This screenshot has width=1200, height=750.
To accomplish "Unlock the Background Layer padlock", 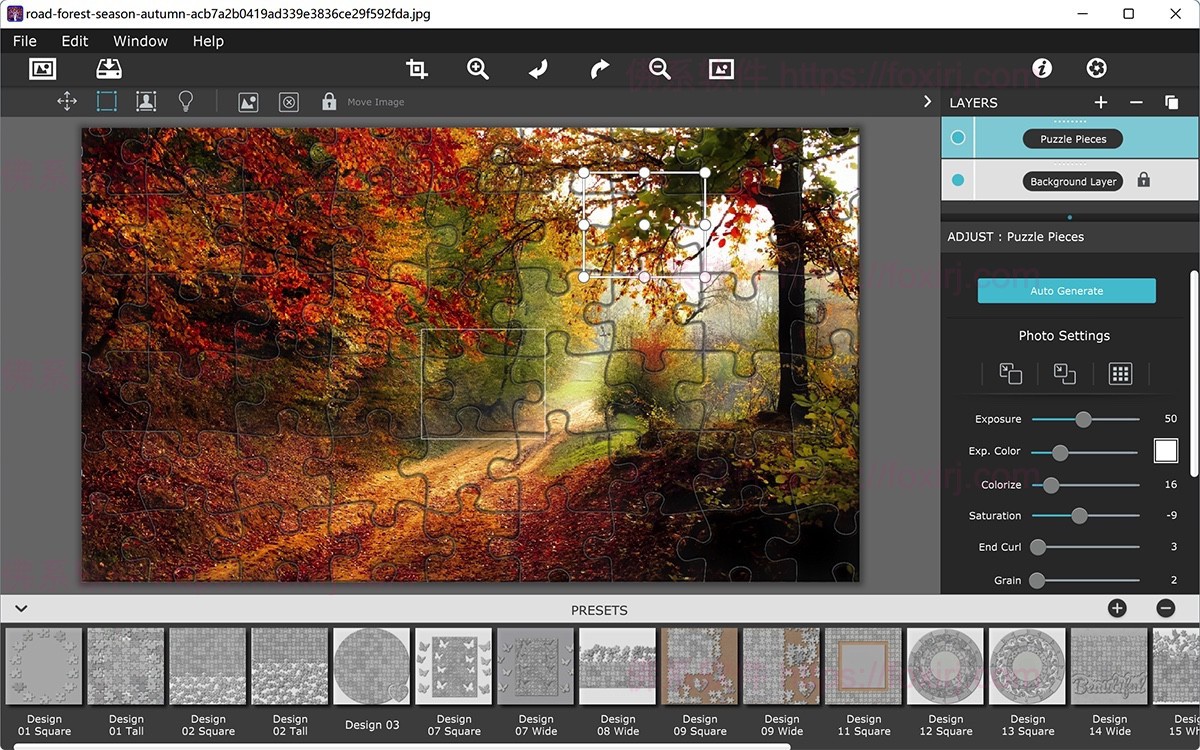I will click(1143, 180).
